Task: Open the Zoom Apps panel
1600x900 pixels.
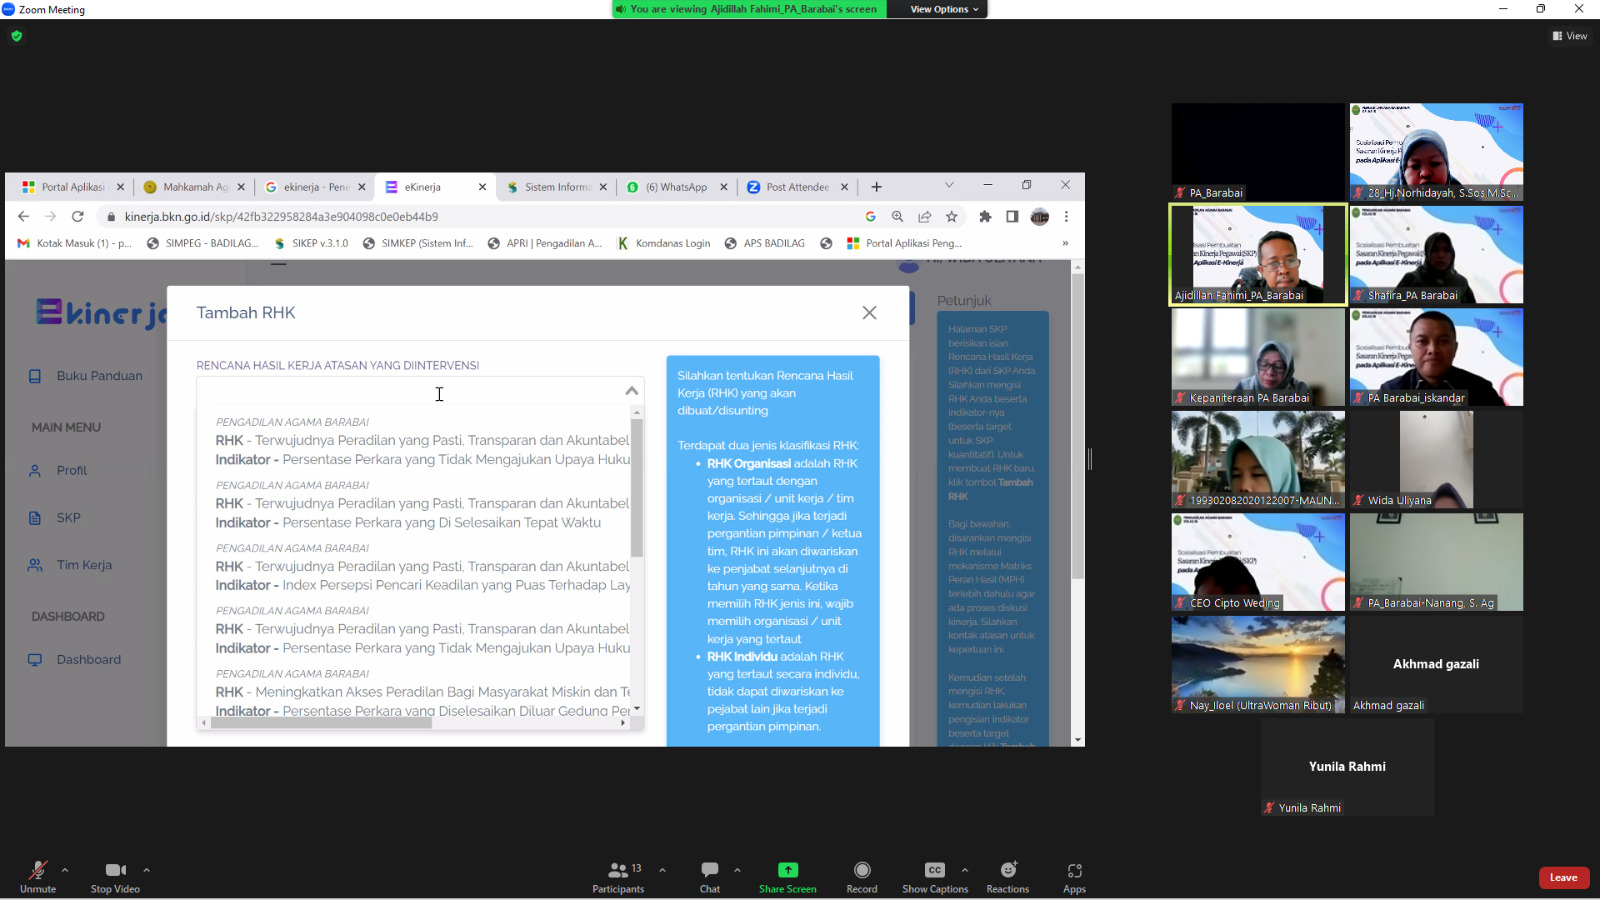Action: [1075, 870]
